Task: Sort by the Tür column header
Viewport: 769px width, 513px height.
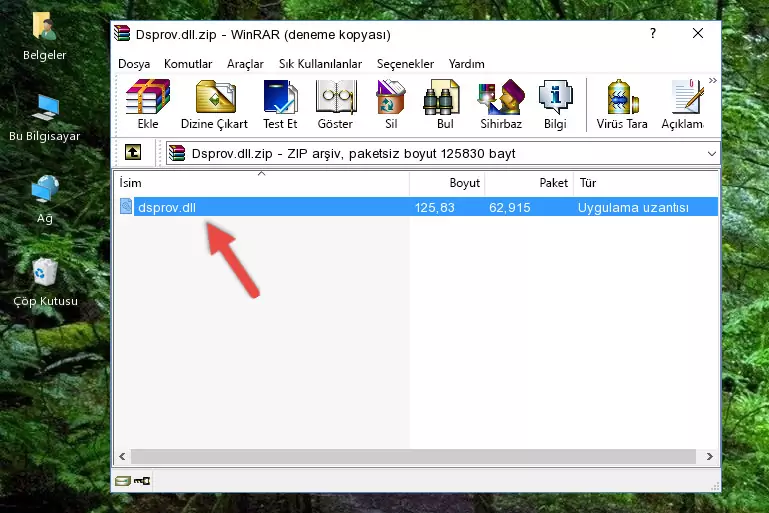Action: (x=645, y=183)
